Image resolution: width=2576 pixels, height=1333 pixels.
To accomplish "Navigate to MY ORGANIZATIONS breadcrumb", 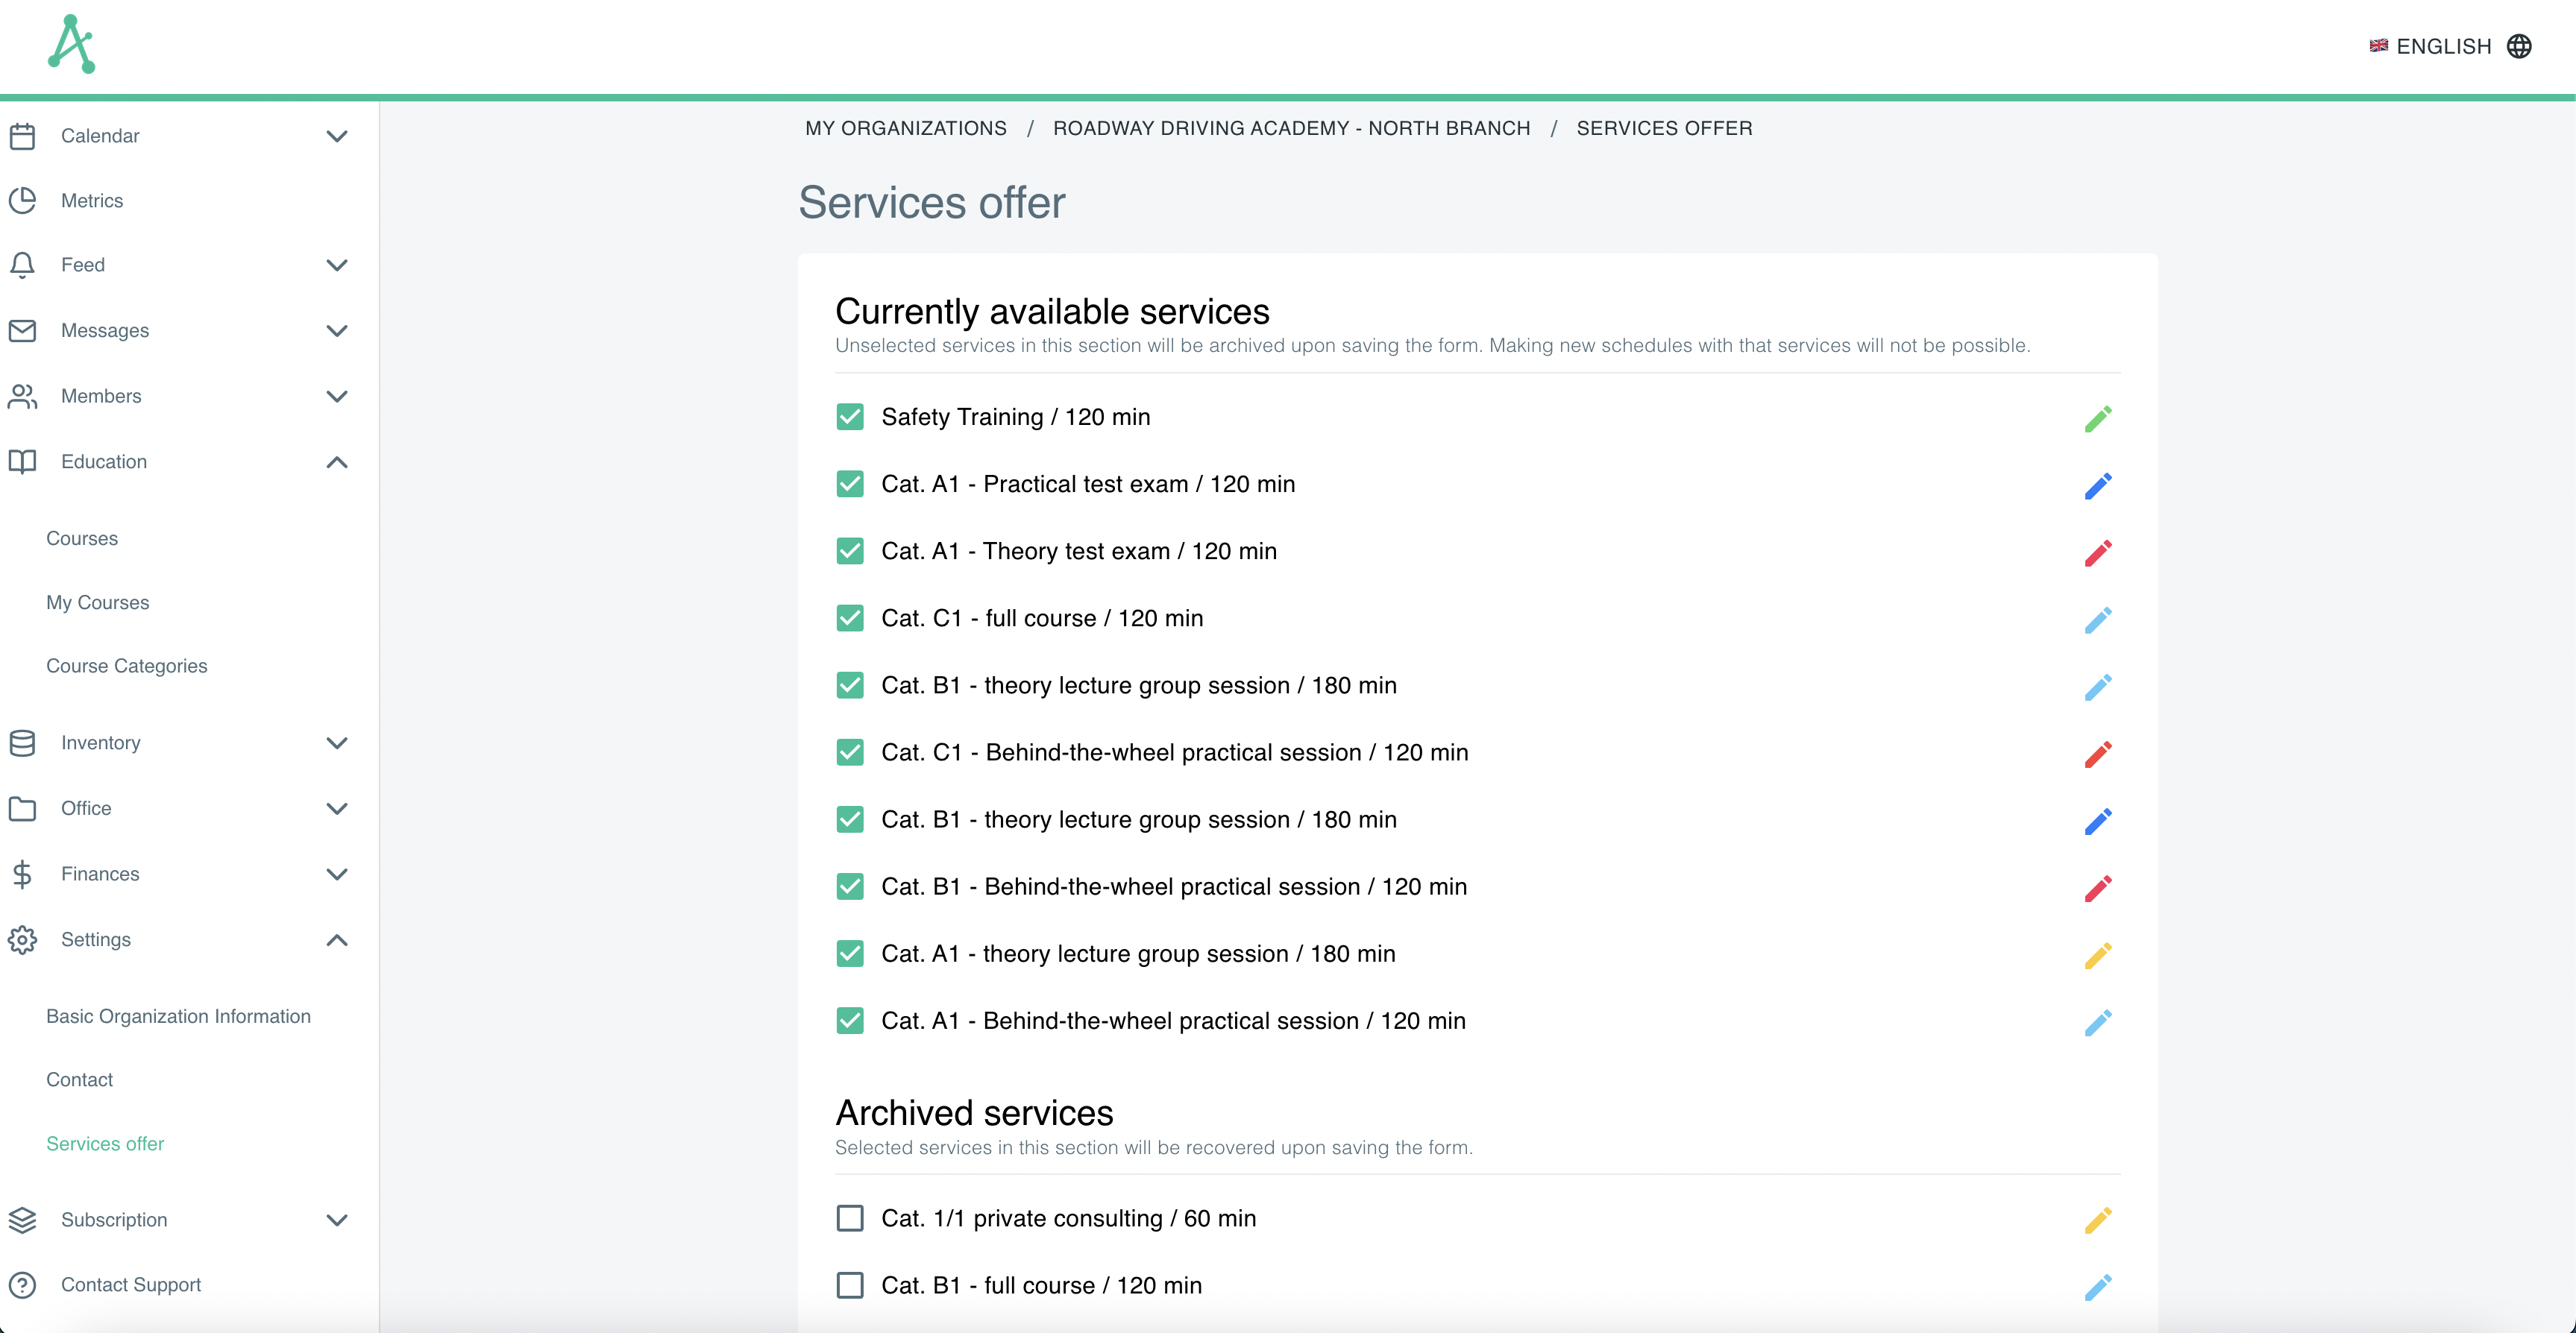I will [906, 128].
